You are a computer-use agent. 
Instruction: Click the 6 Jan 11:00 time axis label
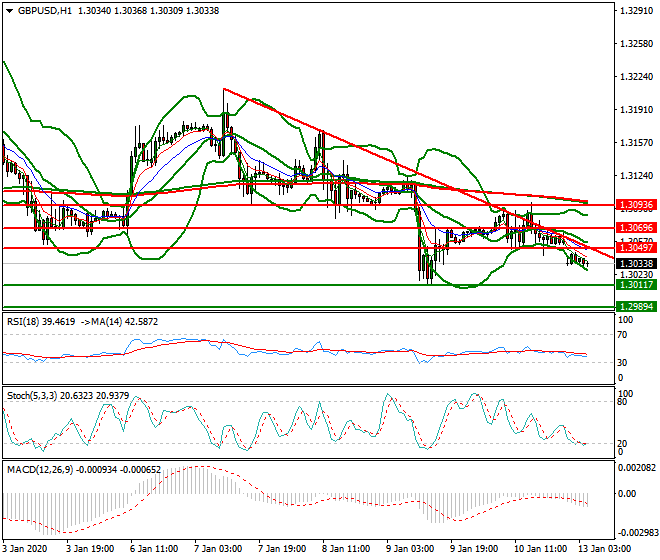(x=154, y=549)
